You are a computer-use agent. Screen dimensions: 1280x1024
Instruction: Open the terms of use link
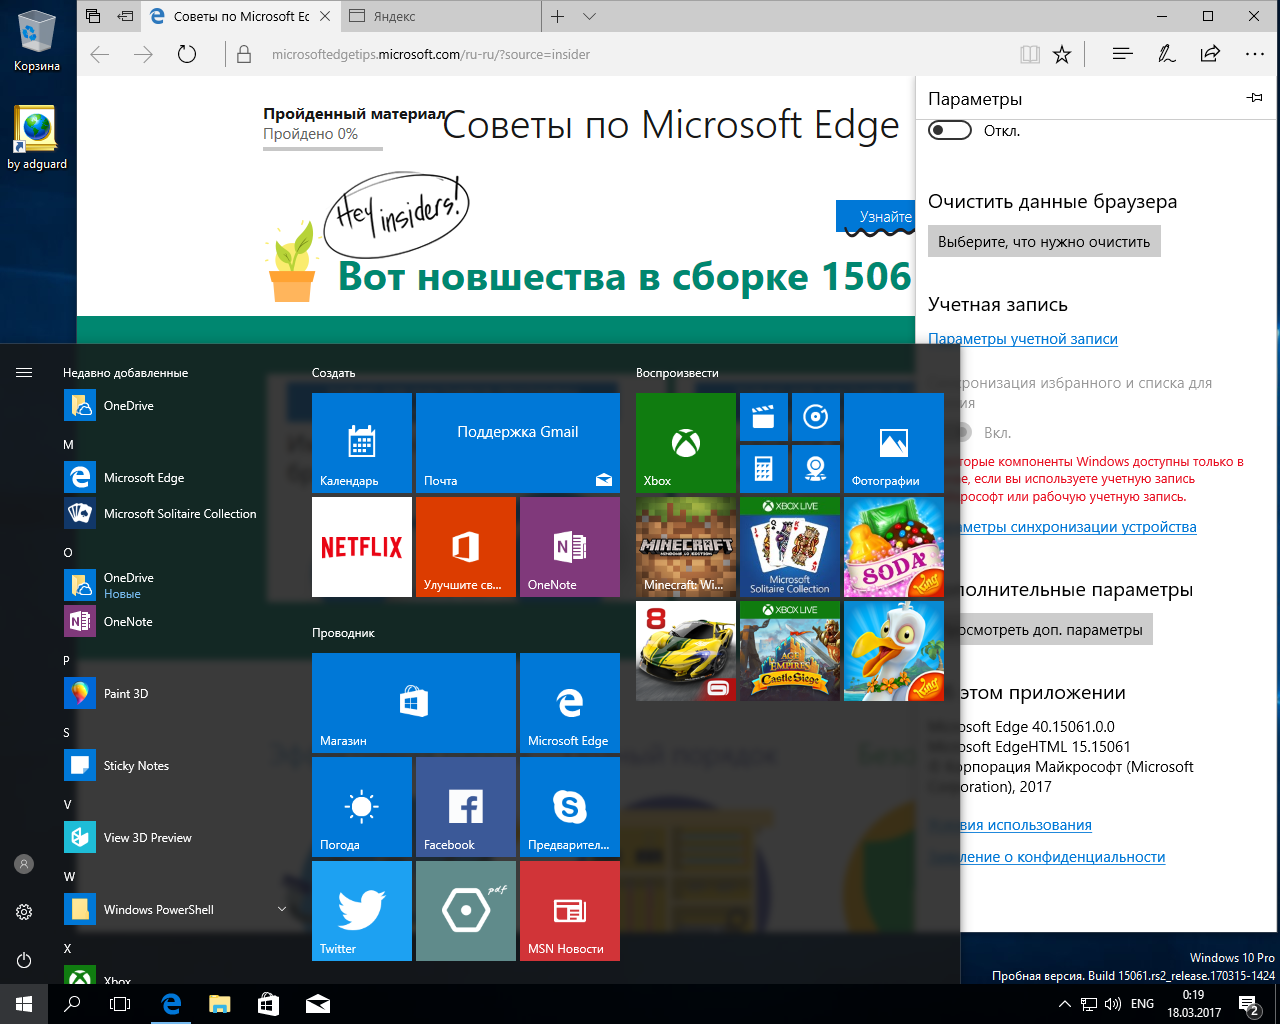click(1026, 825)
